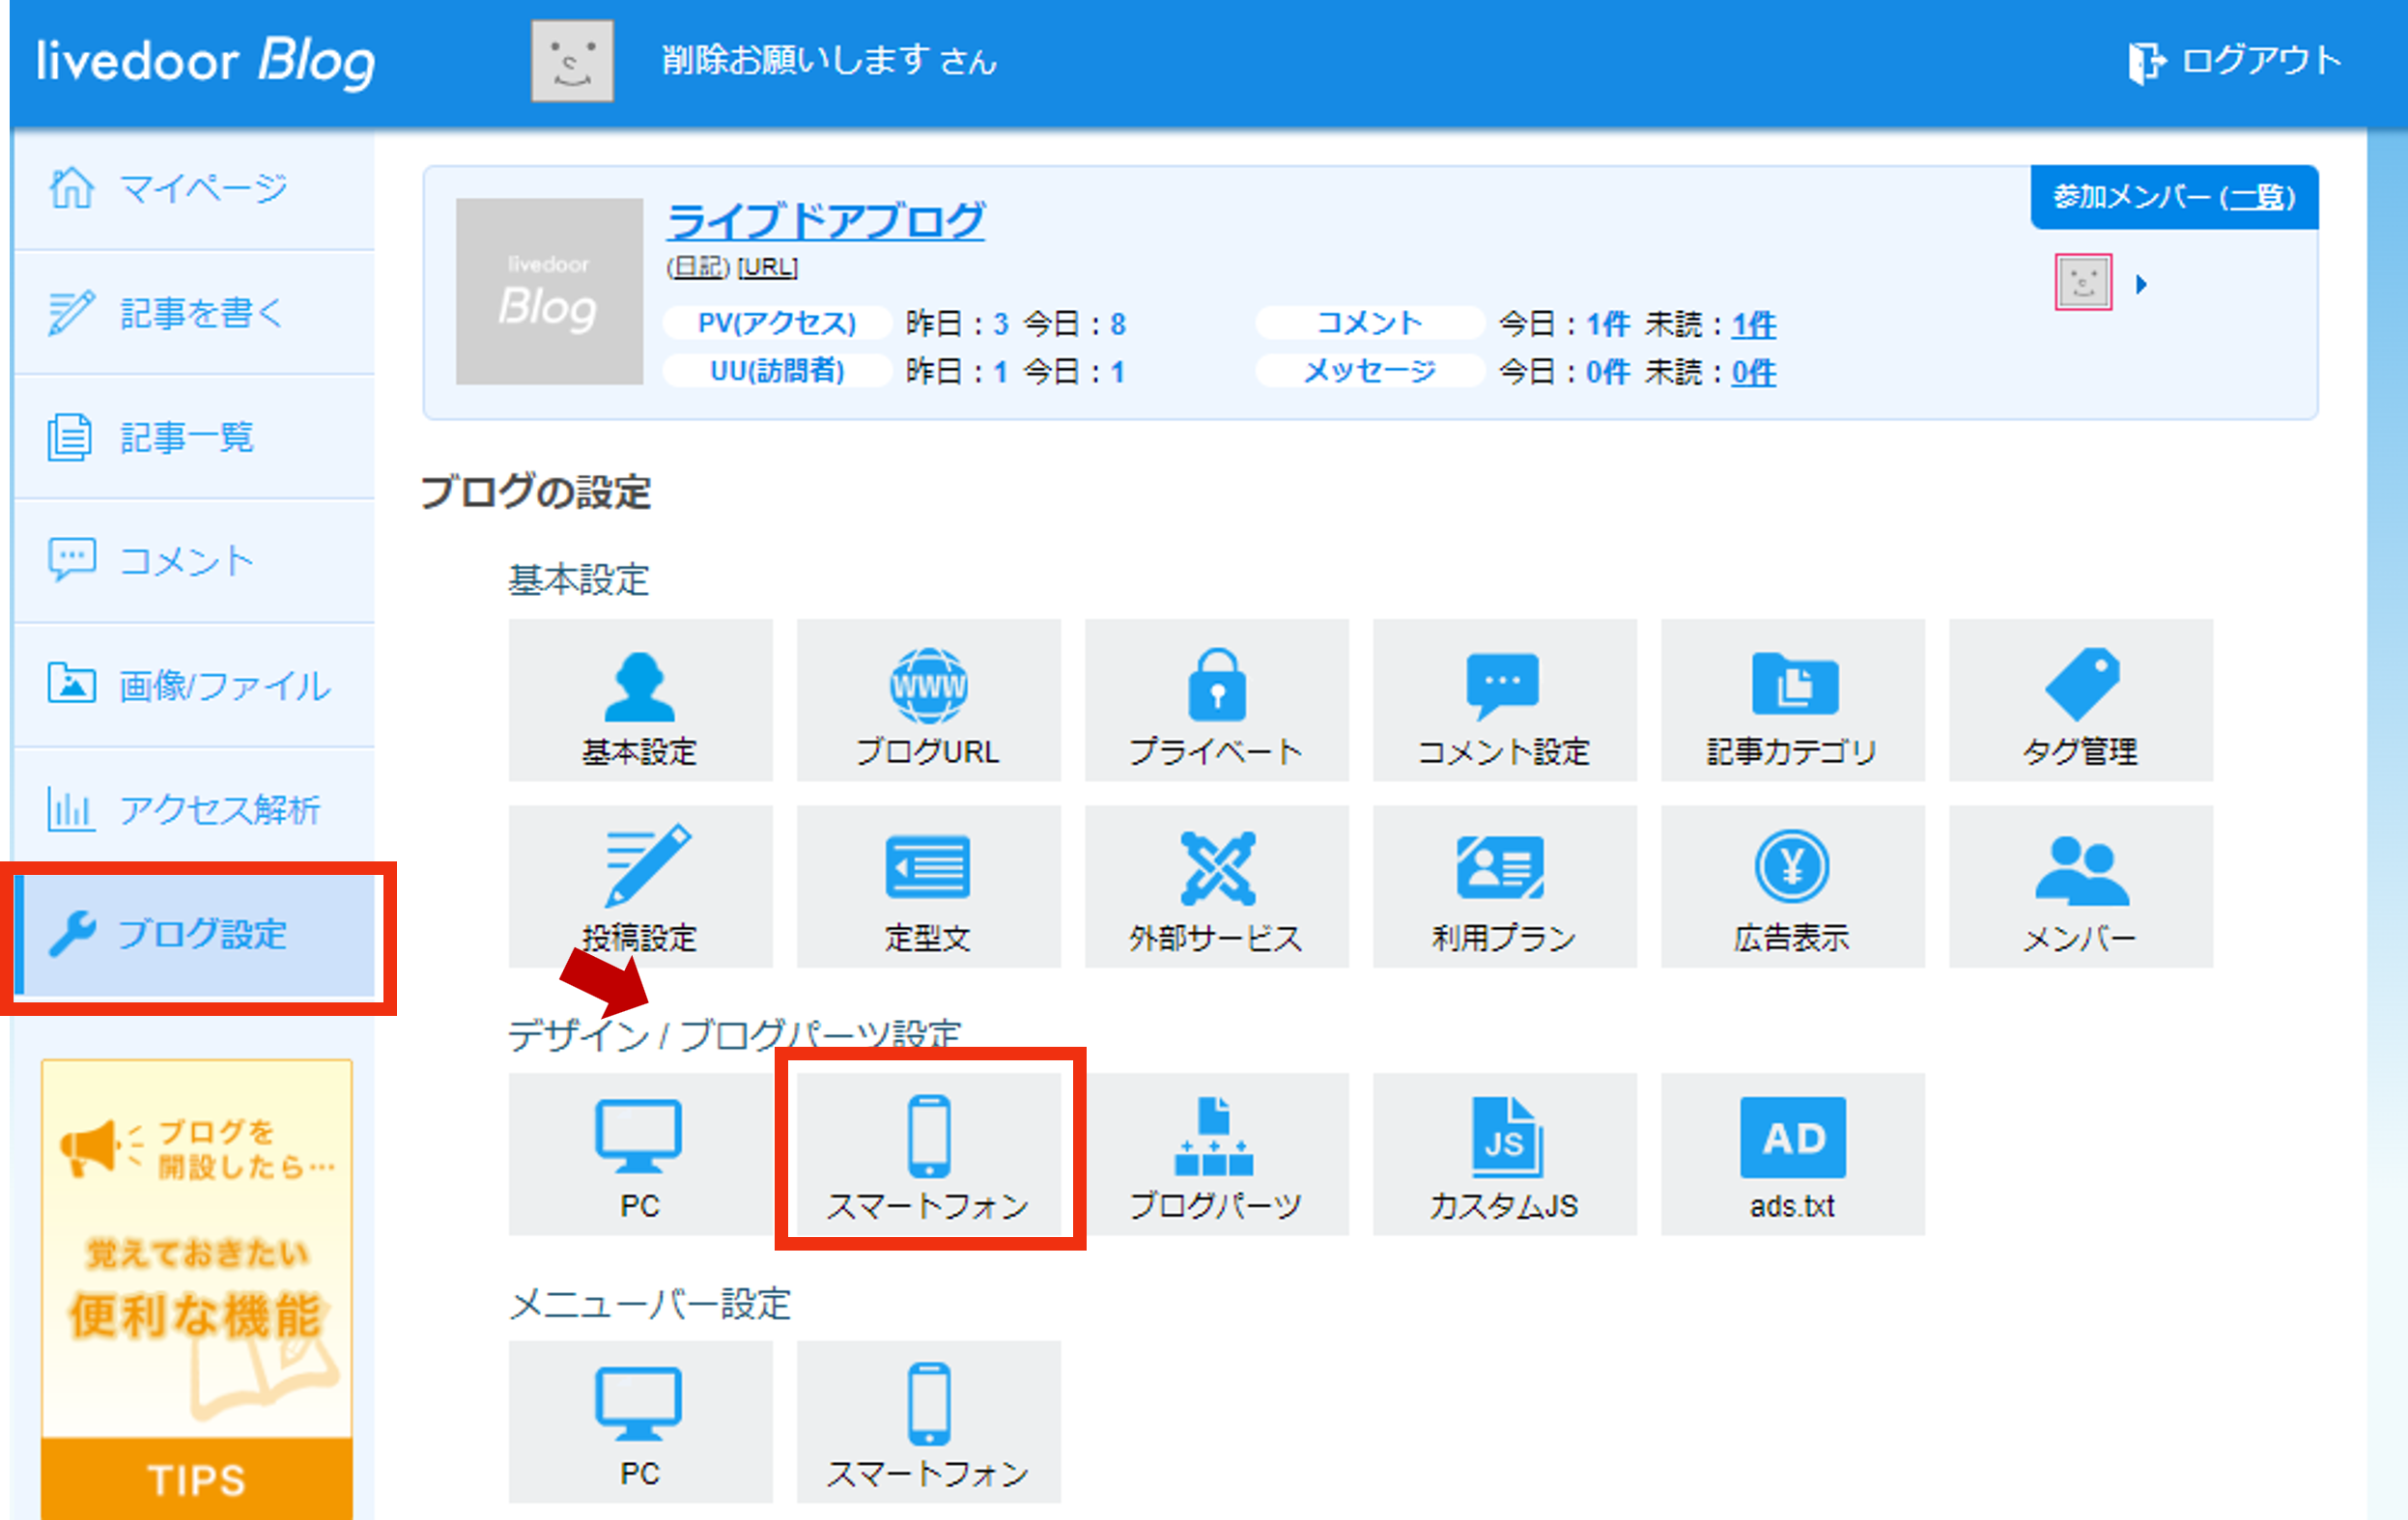Open the ライブドアブログ title link
The height and width of the screenshot is (1520, 2408).
tap(826, 220)
